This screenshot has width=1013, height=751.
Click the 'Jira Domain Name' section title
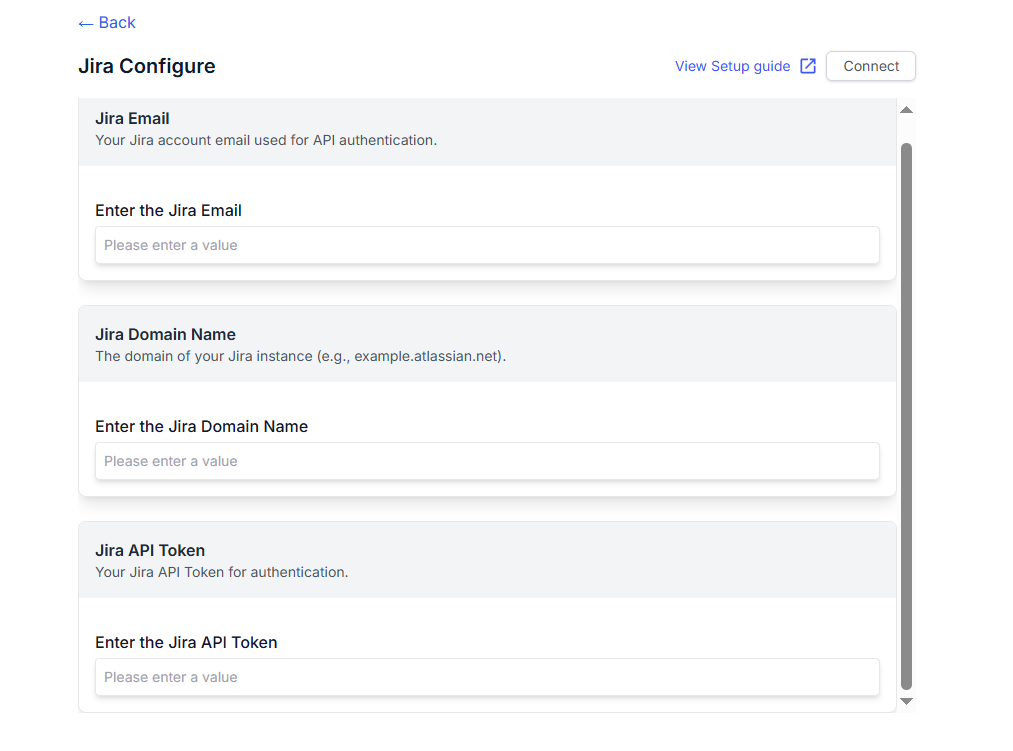165,334
